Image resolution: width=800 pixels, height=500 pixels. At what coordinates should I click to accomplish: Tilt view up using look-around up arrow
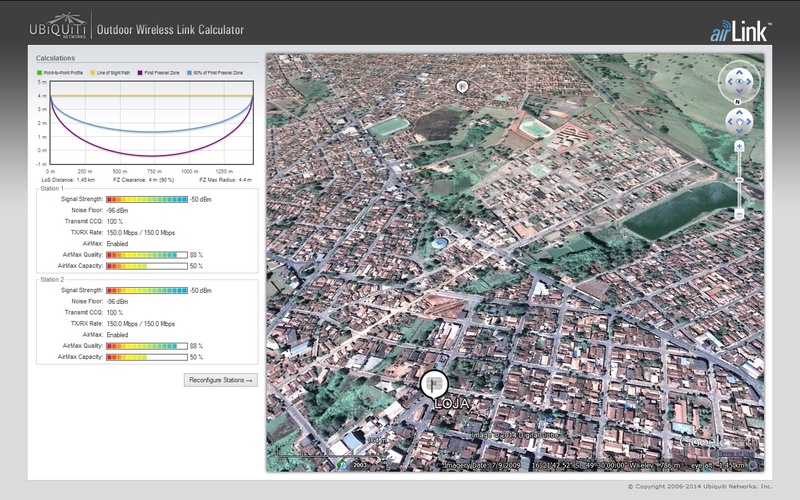pos(739,70)
